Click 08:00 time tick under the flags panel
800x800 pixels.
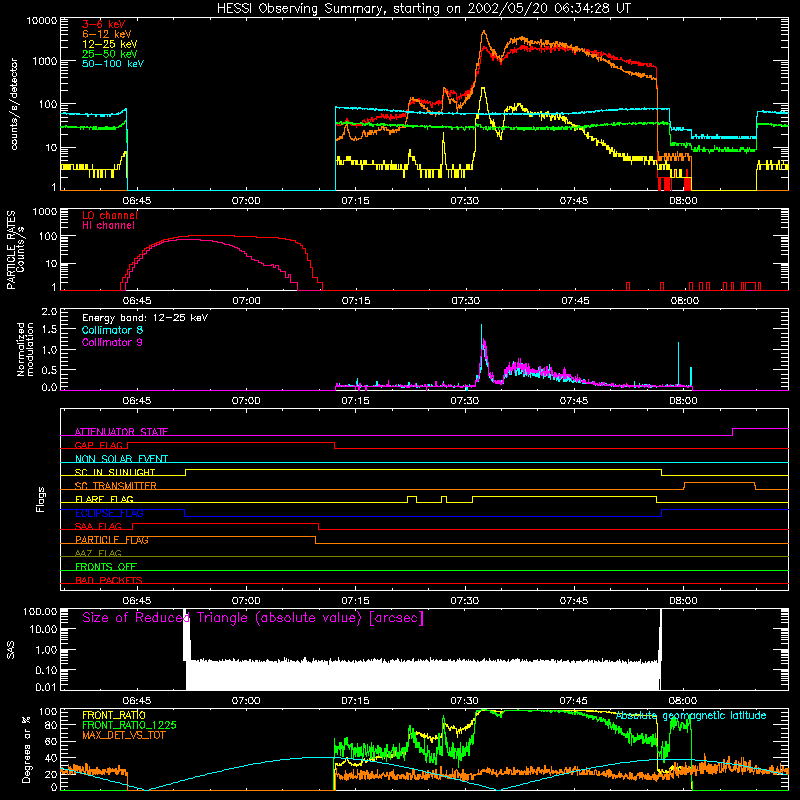684,601
